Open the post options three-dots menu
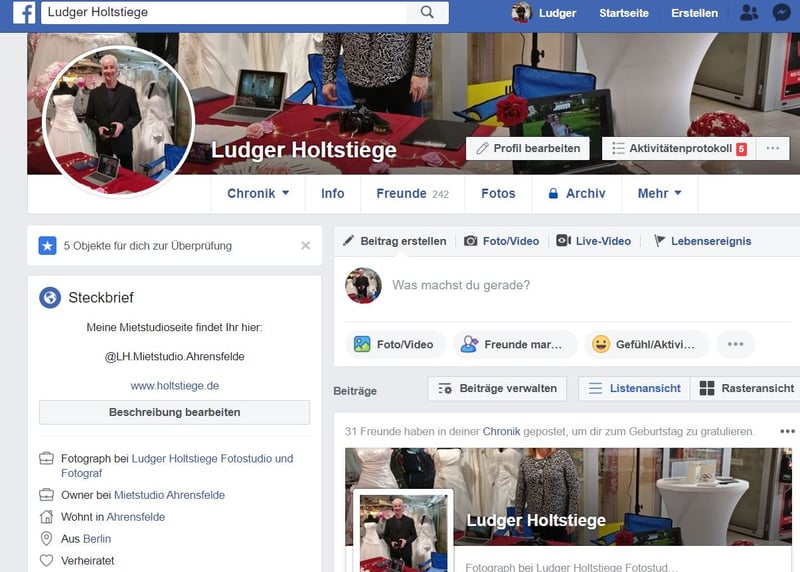Viewport: 800px width, 572px height. click(x=787, y=431)
